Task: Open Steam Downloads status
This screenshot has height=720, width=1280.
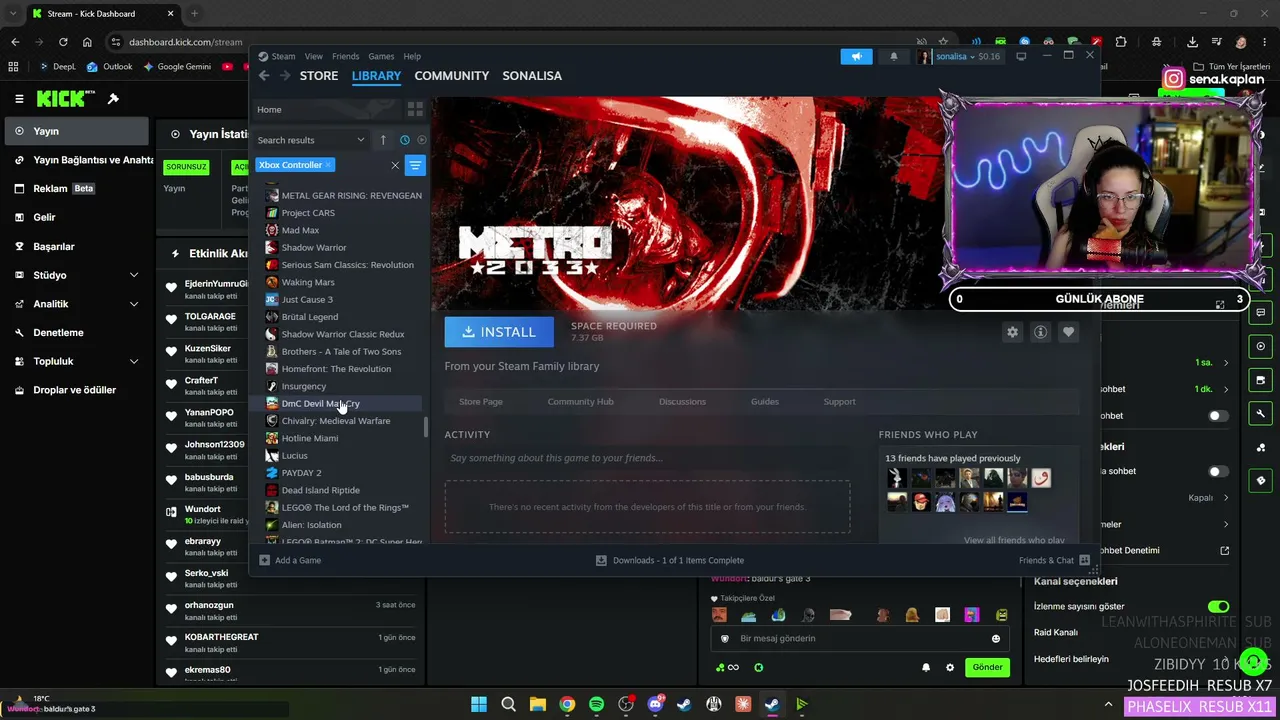Action: click(x=670, y=560)
